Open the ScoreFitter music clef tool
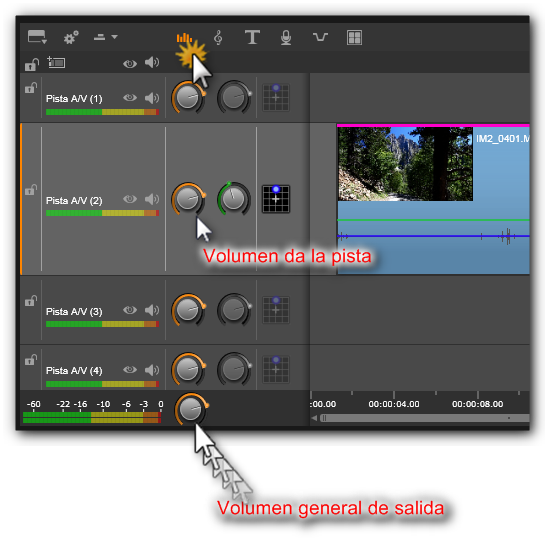Image resolution: width=545 pixels, height=543 pixels. coord(218,38)
